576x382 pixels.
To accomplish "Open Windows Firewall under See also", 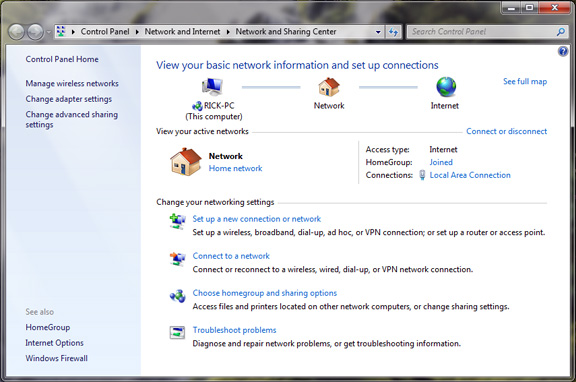I will click(57, 358).
